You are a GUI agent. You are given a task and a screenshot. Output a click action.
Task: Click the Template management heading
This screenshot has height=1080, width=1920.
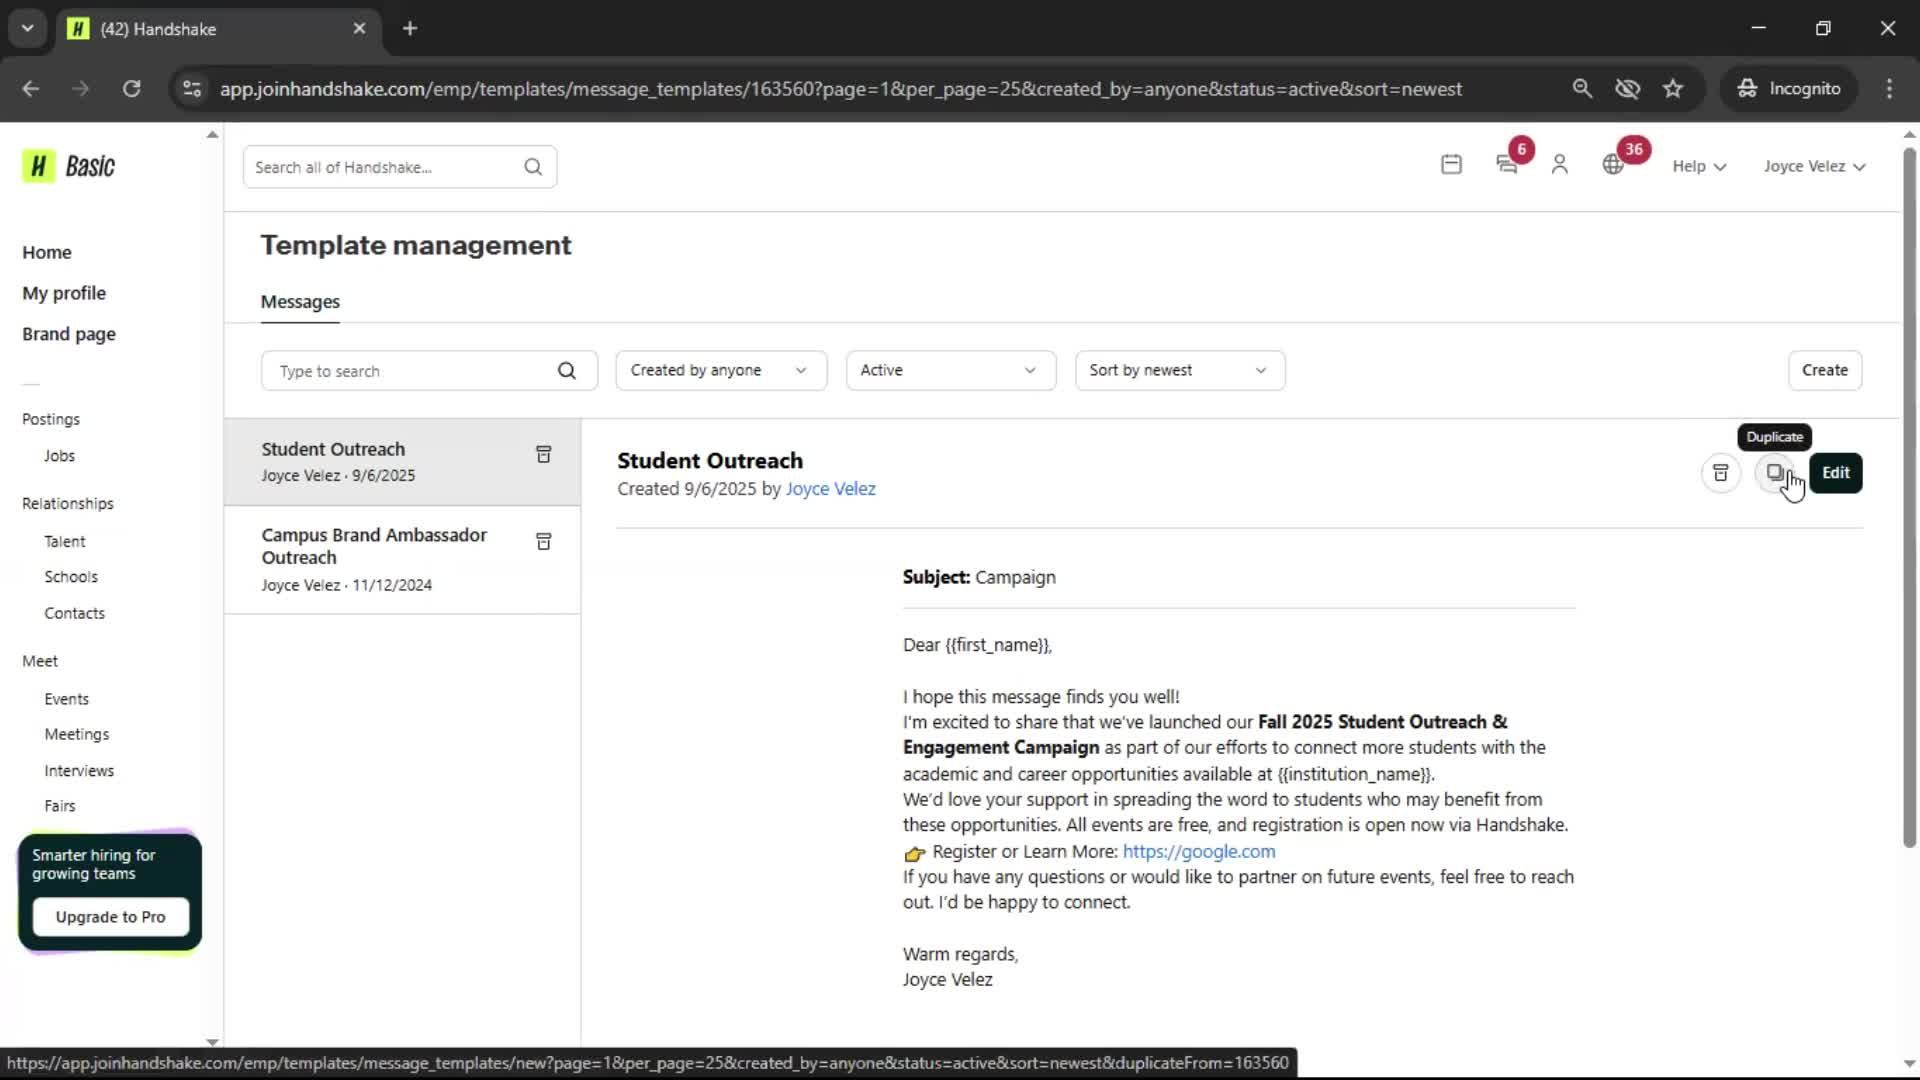point(416,245)
